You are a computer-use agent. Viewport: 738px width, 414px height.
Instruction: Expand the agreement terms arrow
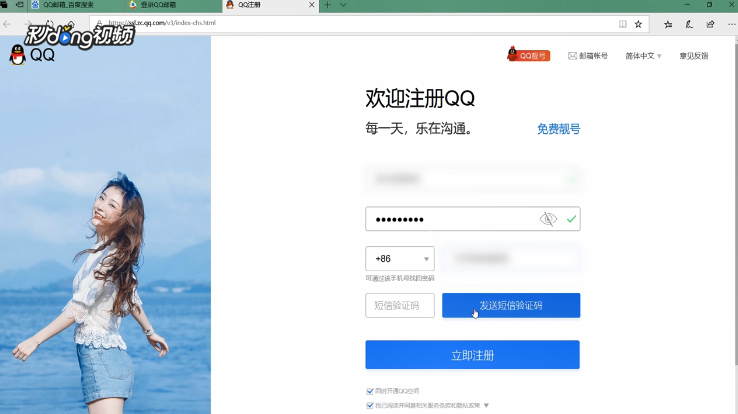[486, 405]
